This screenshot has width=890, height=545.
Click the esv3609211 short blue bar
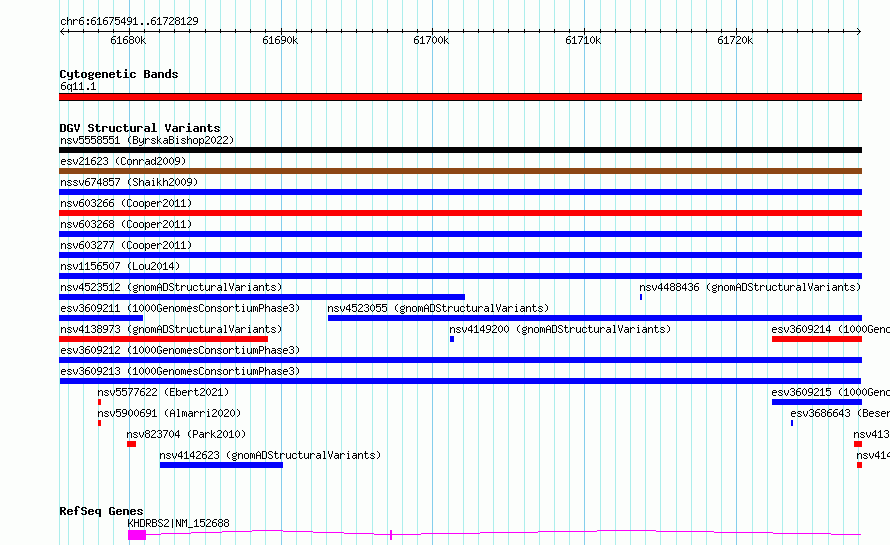(x=101, y=318)
